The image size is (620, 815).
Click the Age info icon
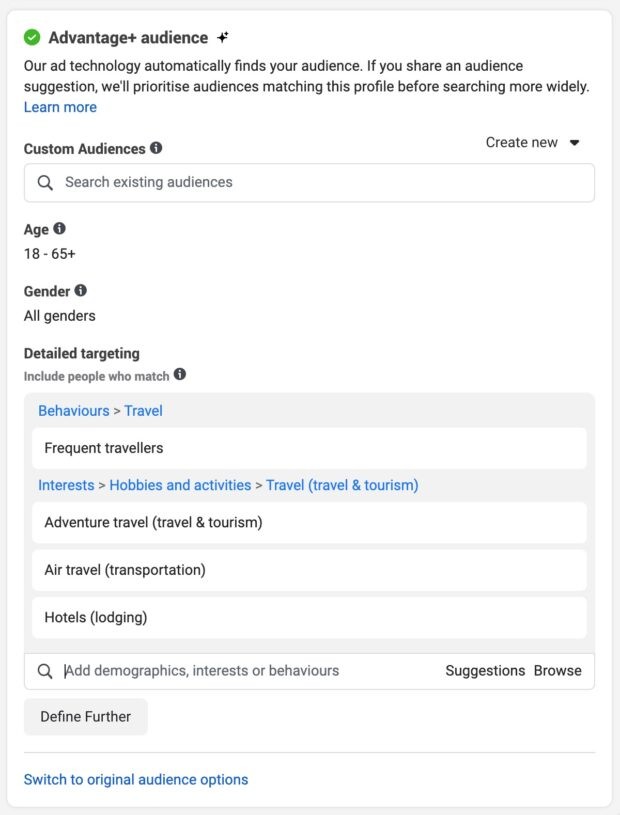tap(60, 228)
